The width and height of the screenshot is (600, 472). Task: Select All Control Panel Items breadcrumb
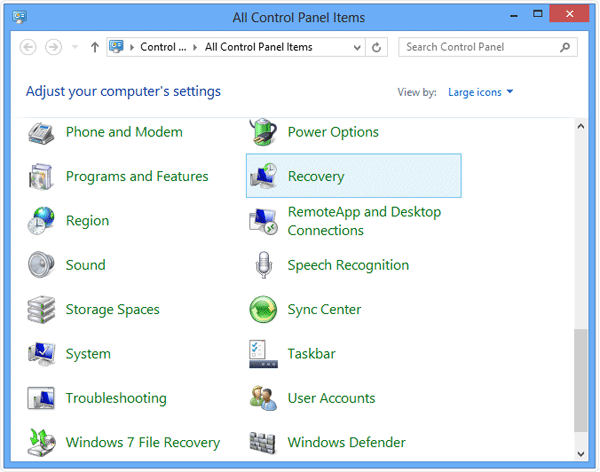coord(258,47)
